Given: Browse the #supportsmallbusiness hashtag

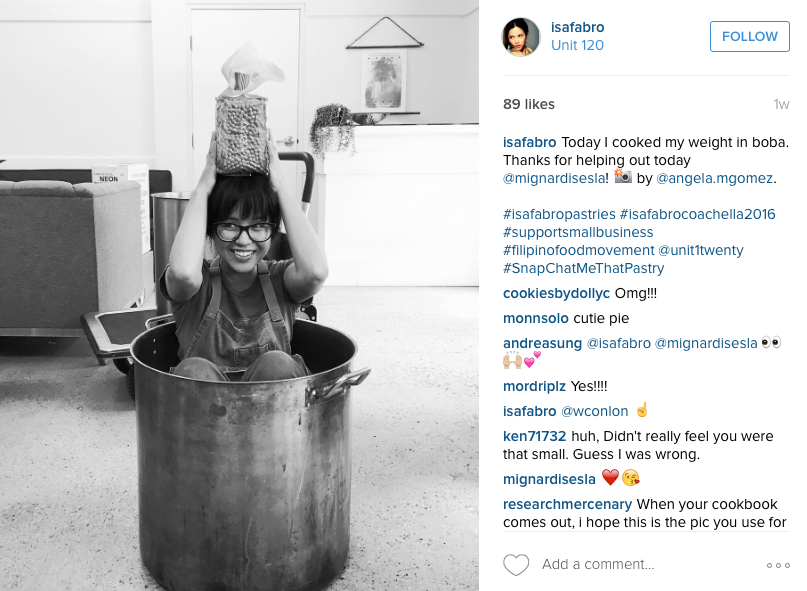Looking at the screenshot, I should point(578,232).
